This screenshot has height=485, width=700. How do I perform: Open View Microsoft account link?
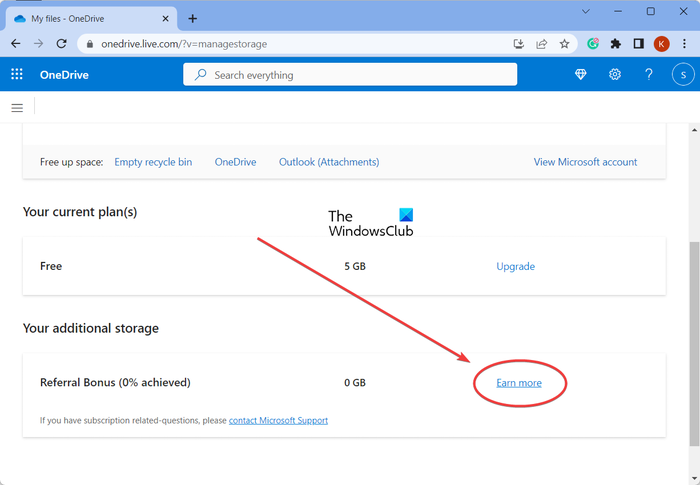(585, 162)
